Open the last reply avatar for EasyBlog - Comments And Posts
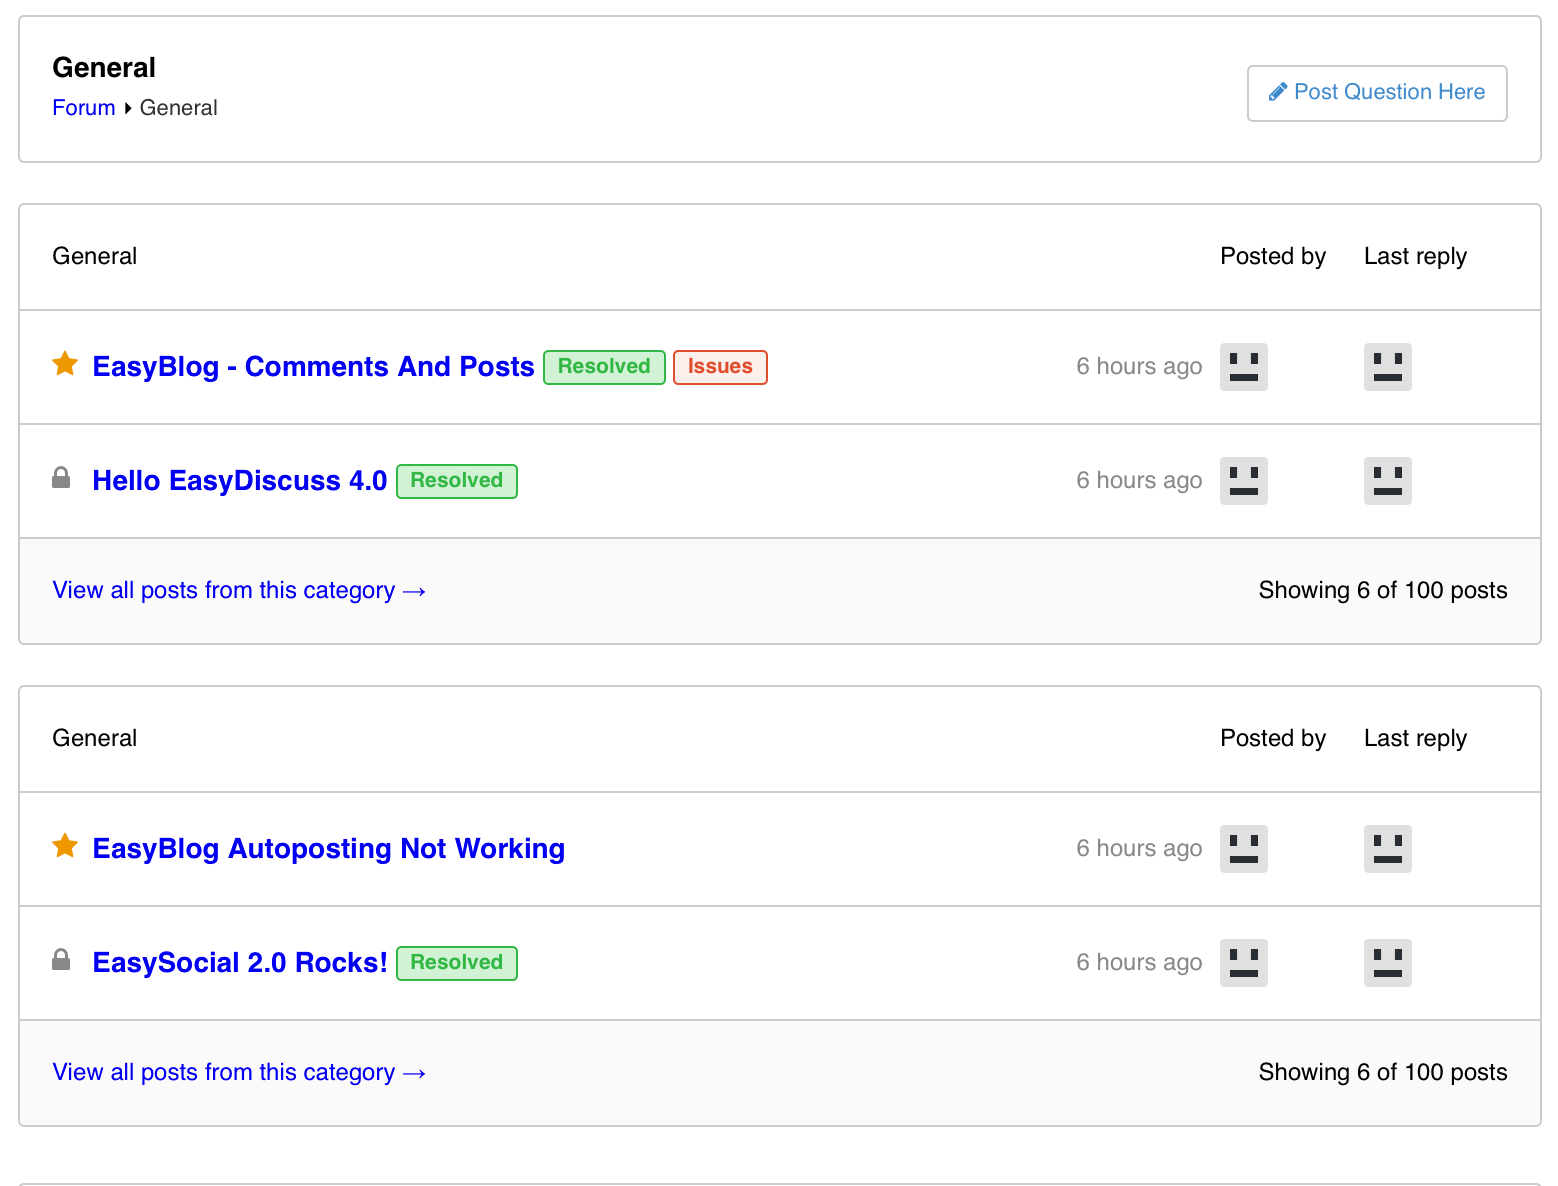Viewport: 1558px width, 1186px height. 1388,367
